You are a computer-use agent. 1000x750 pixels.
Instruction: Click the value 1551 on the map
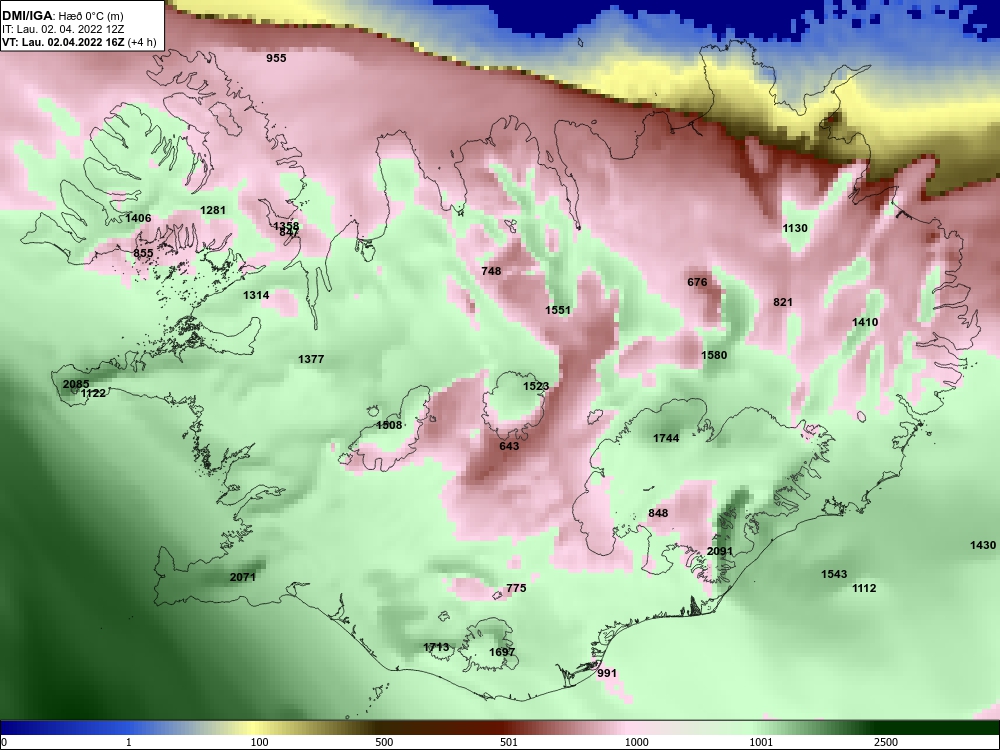558,310
